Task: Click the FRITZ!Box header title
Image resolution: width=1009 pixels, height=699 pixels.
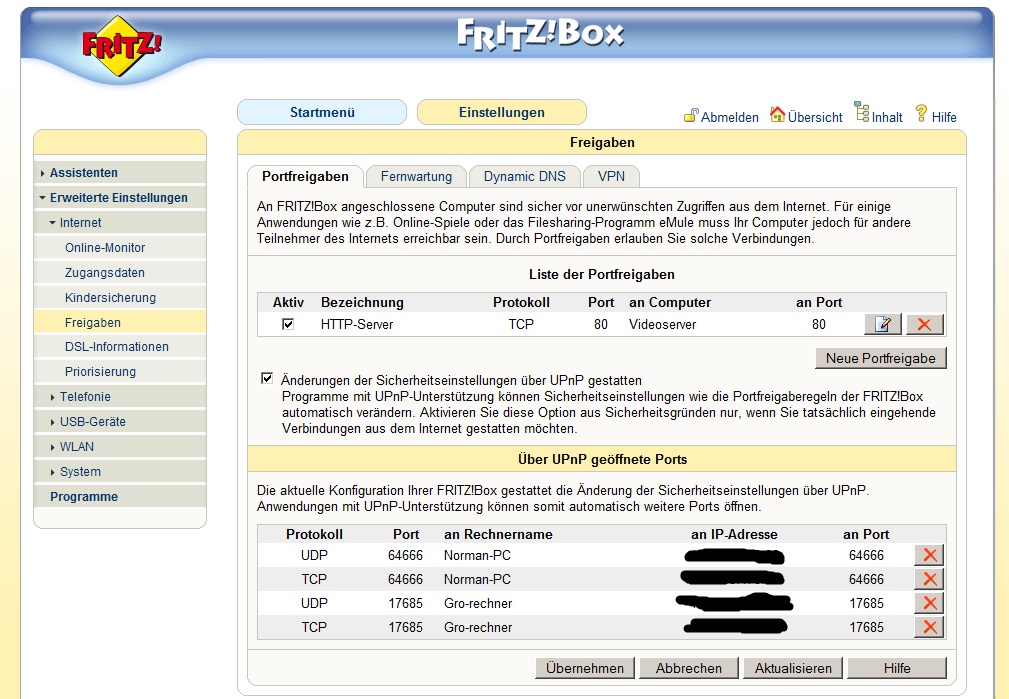Action: [541, 34]
